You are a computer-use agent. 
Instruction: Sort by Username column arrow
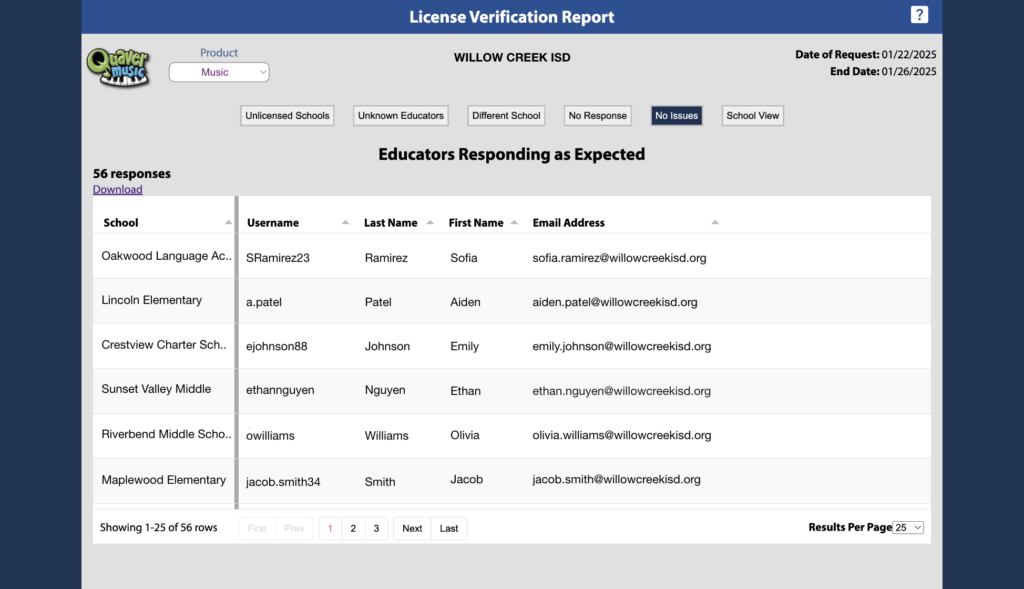point(345,223)
